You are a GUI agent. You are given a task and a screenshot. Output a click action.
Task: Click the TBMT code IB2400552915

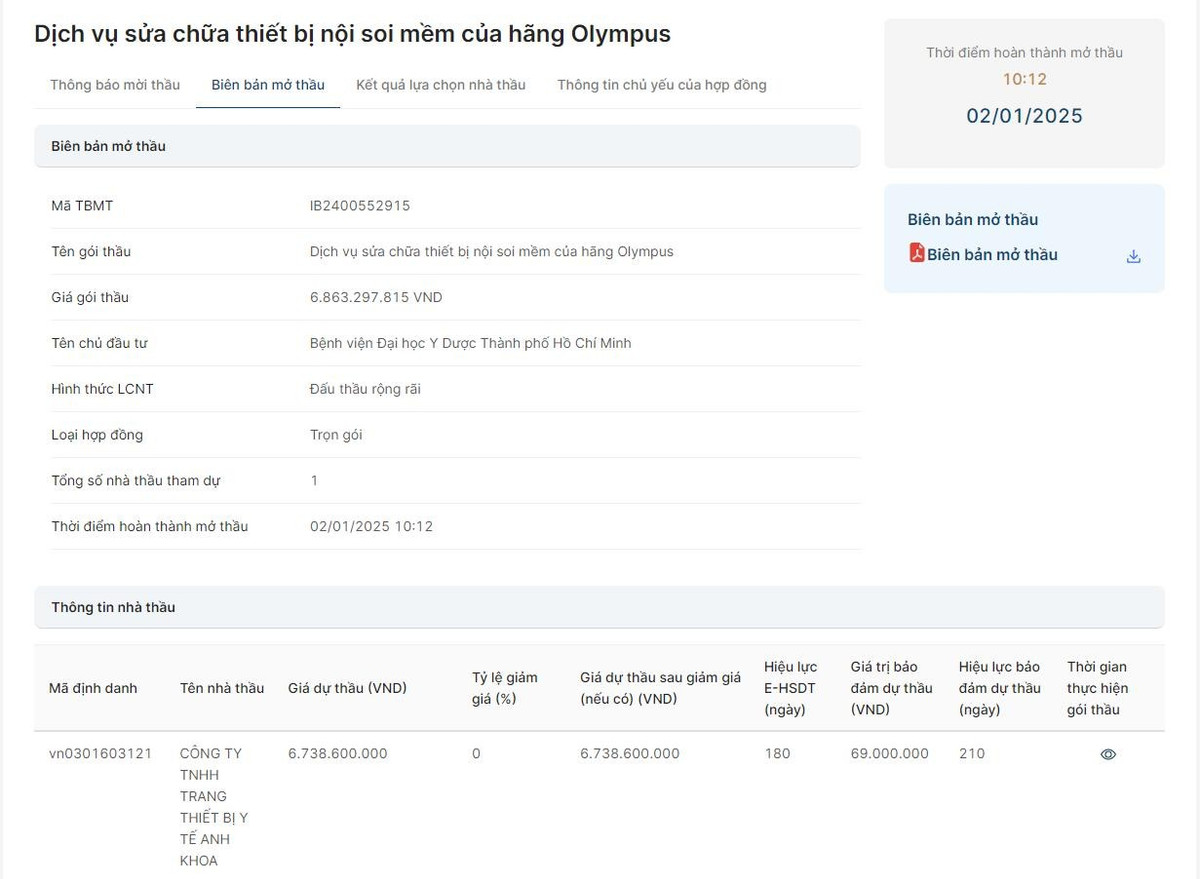point(359,206)
